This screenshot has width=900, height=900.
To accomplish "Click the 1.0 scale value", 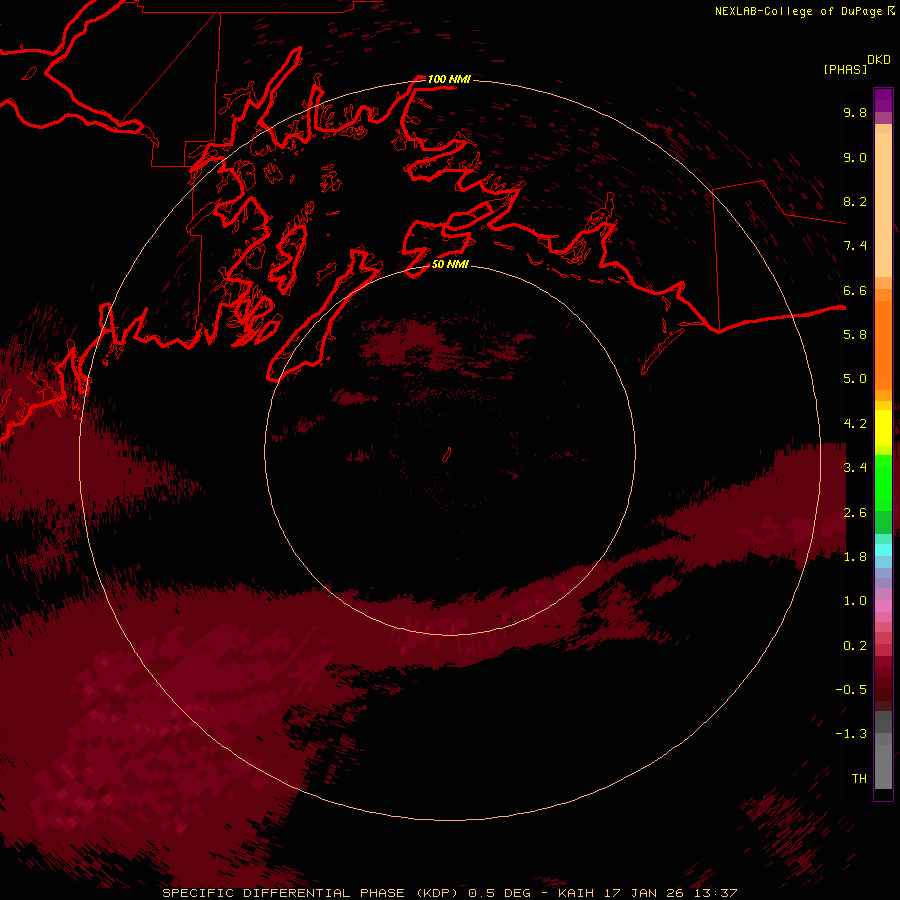I will coord(855,601).
